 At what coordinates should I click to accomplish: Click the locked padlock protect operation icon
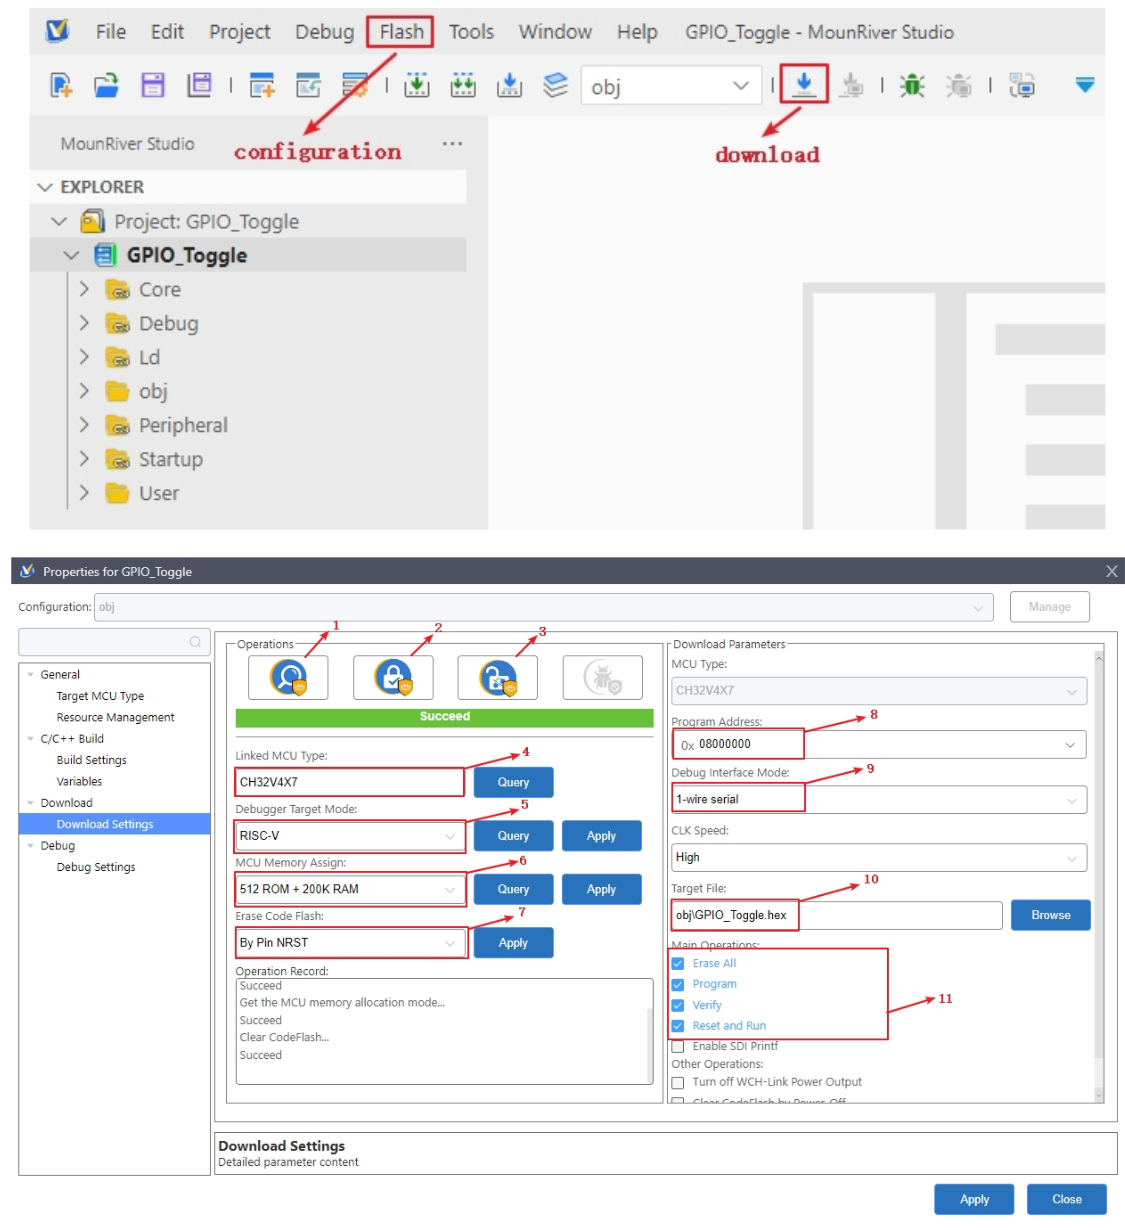(x=393, y=677)
